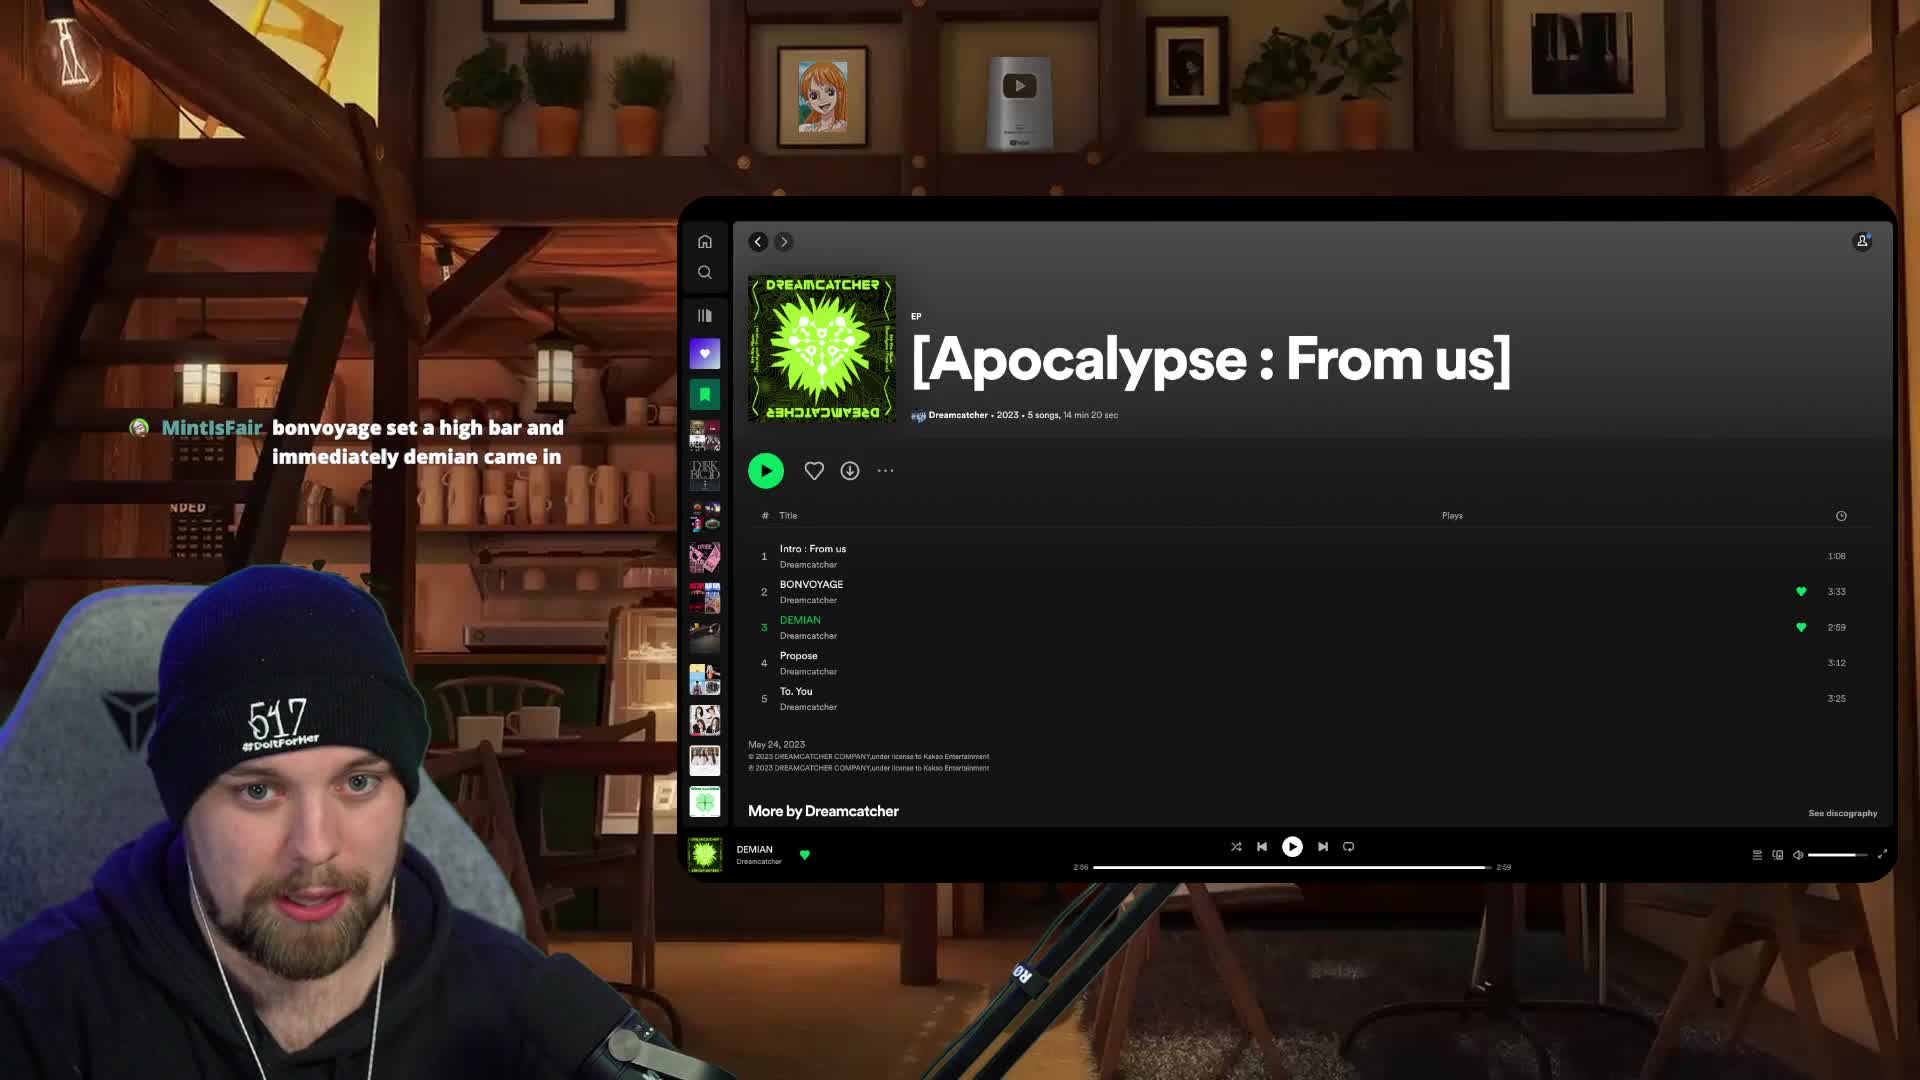This screenshot has width=1920, height=1080.
Task: Skip to next track
Action: pyautogui.click(x=1323, y=847)
